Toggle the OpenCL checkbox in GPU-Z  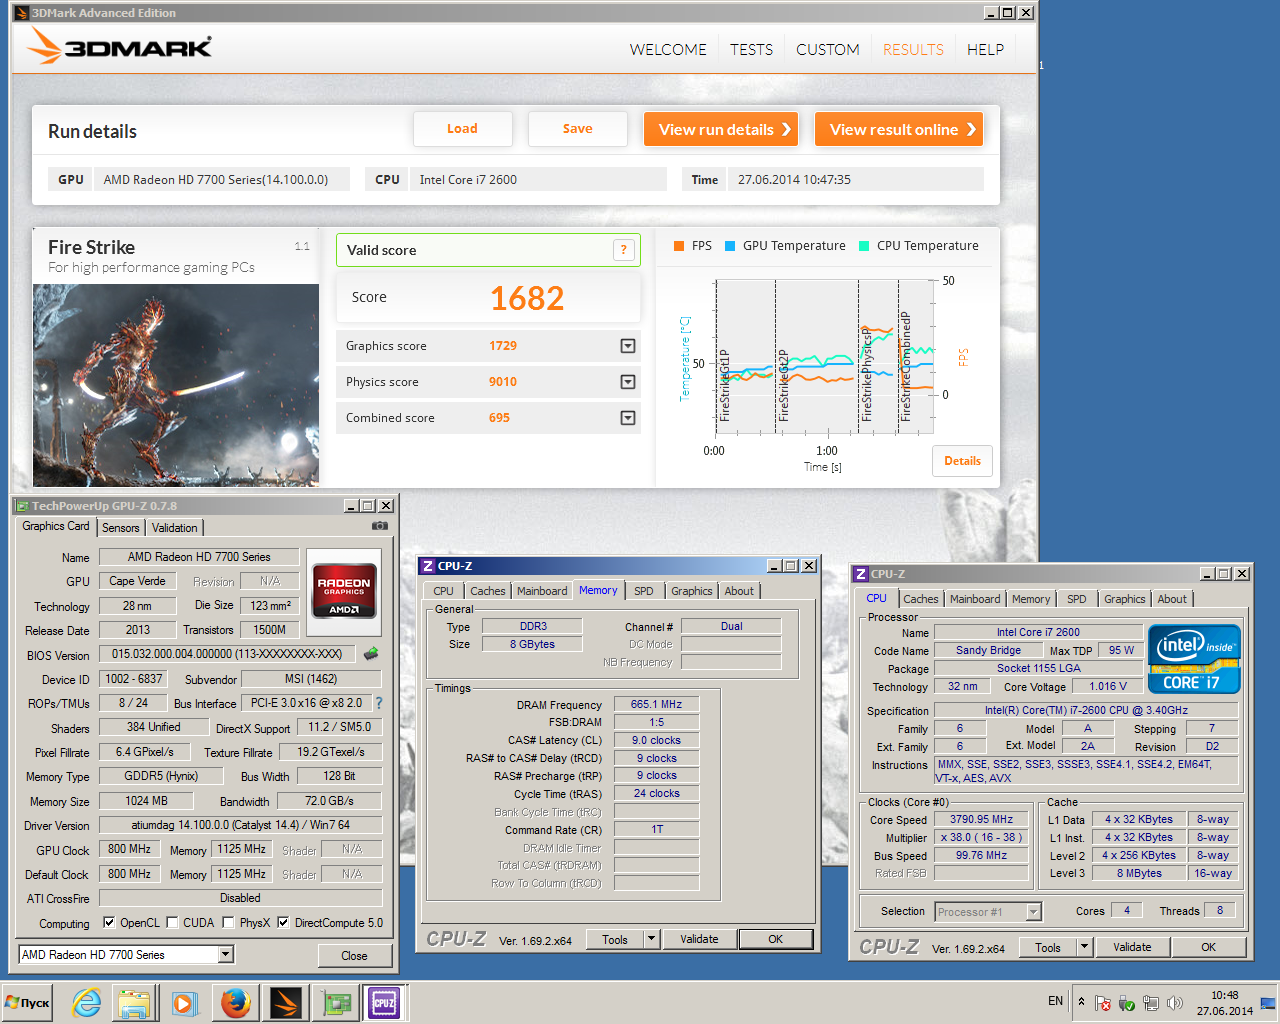coord(110,922)
